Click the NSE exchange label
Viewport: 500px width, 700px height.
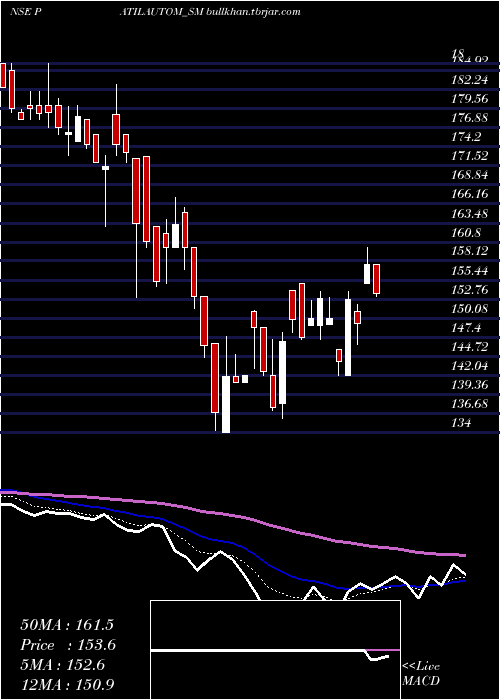[x=20, y=12]
